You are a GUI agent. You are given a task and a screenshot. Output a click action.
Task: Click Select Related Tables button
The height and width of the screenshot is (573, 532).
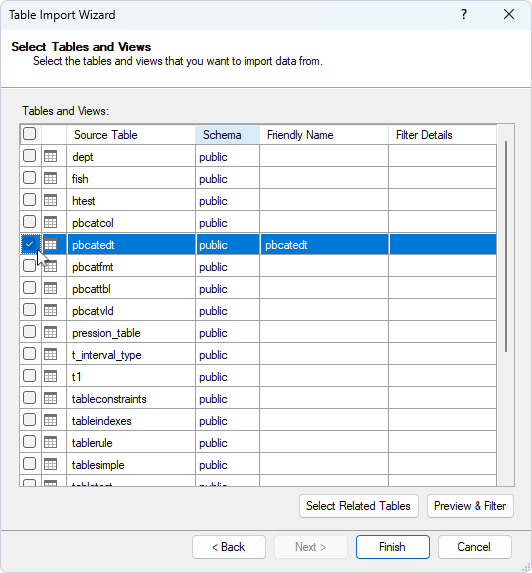[358, 506]
